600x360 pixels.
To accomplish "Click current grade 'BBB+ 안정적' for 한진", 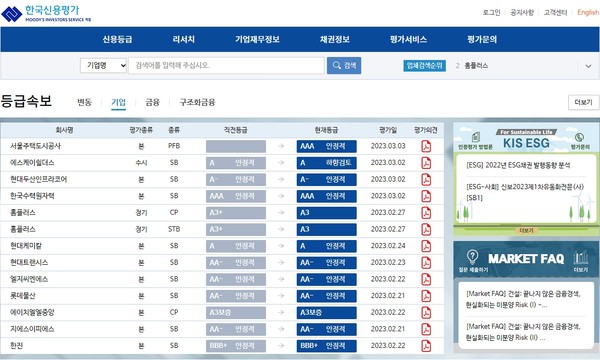I will [x=326, y=346].
